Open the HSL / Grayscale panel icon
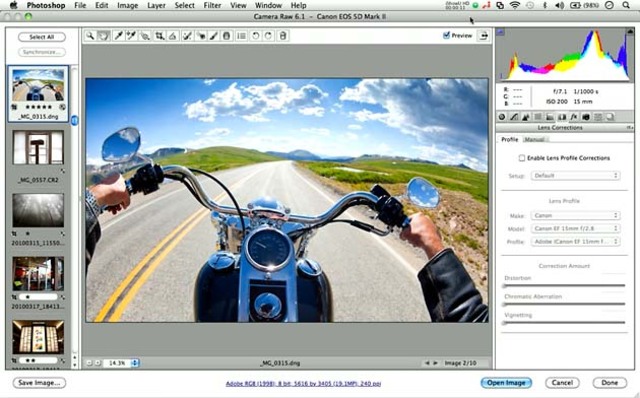The image size is (640, 398). tap(538, 117)
